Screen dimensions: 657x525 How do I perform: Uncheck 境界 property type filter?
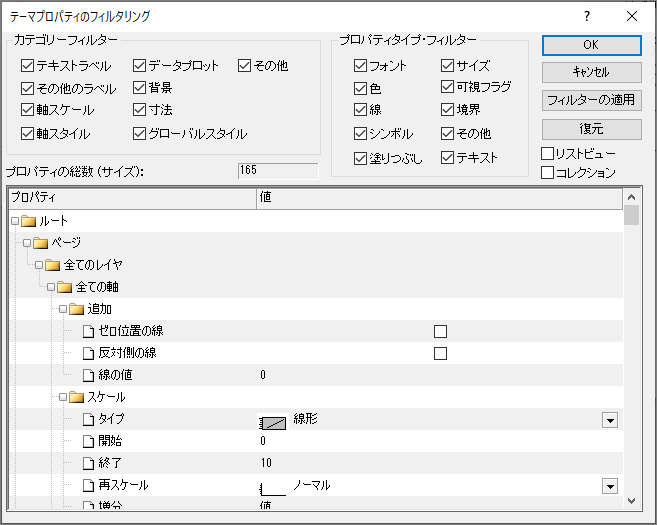click(x=447, y=110)
